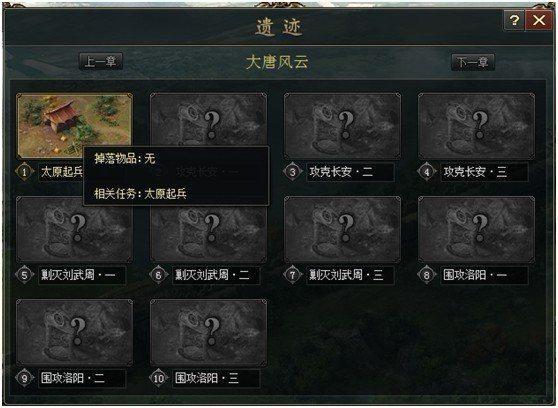Image resolution: width=558 pixels, height=408 pixels.
Task: Select locked stage image 剿灭刘武周·三
Action: point(342,229)
